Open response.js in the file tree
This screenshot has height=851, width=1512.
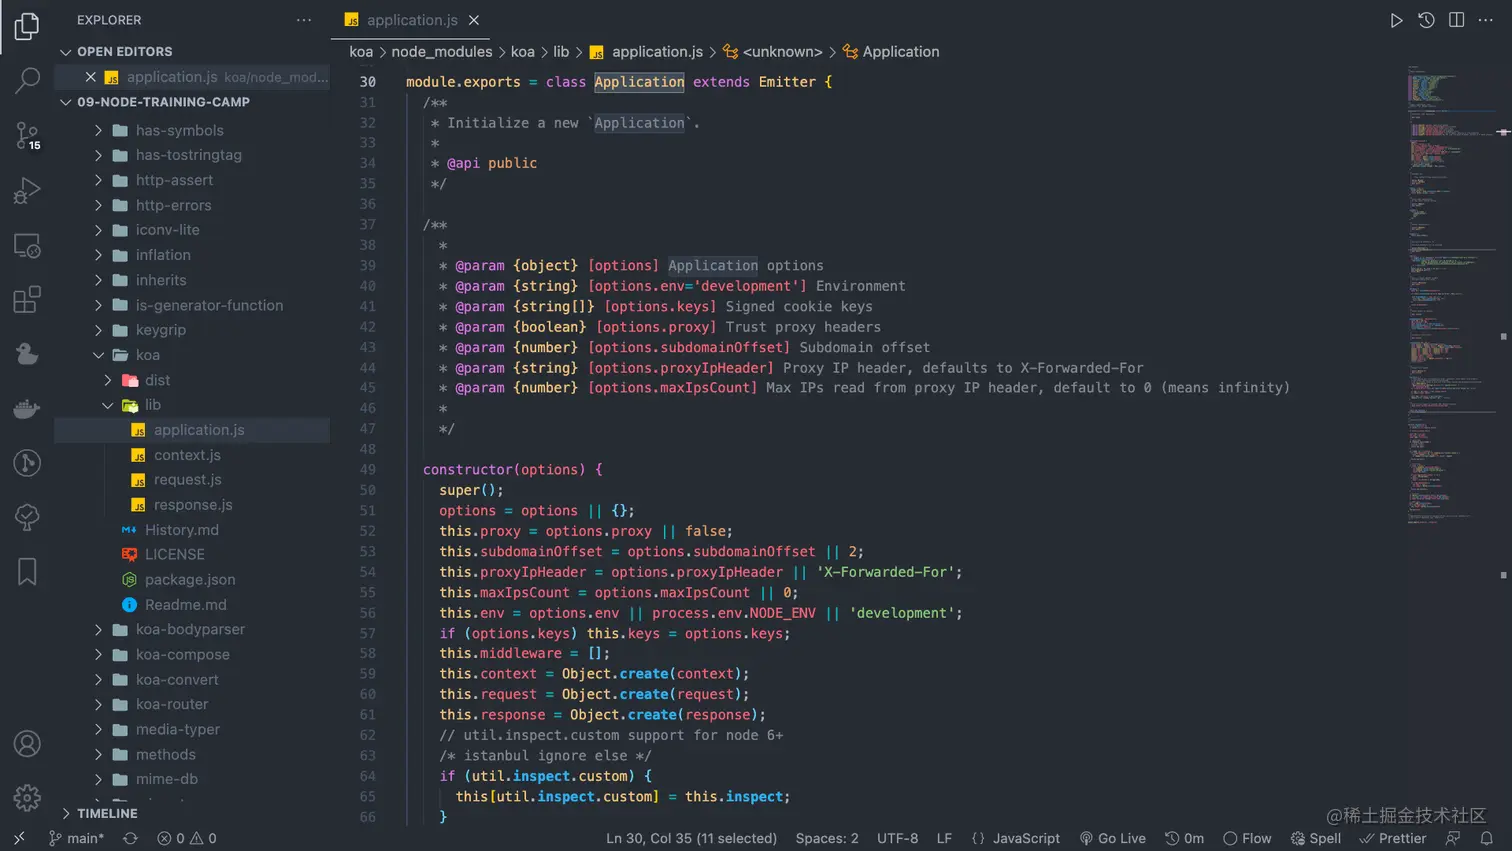pyautogui.click(x=192, y=505)
